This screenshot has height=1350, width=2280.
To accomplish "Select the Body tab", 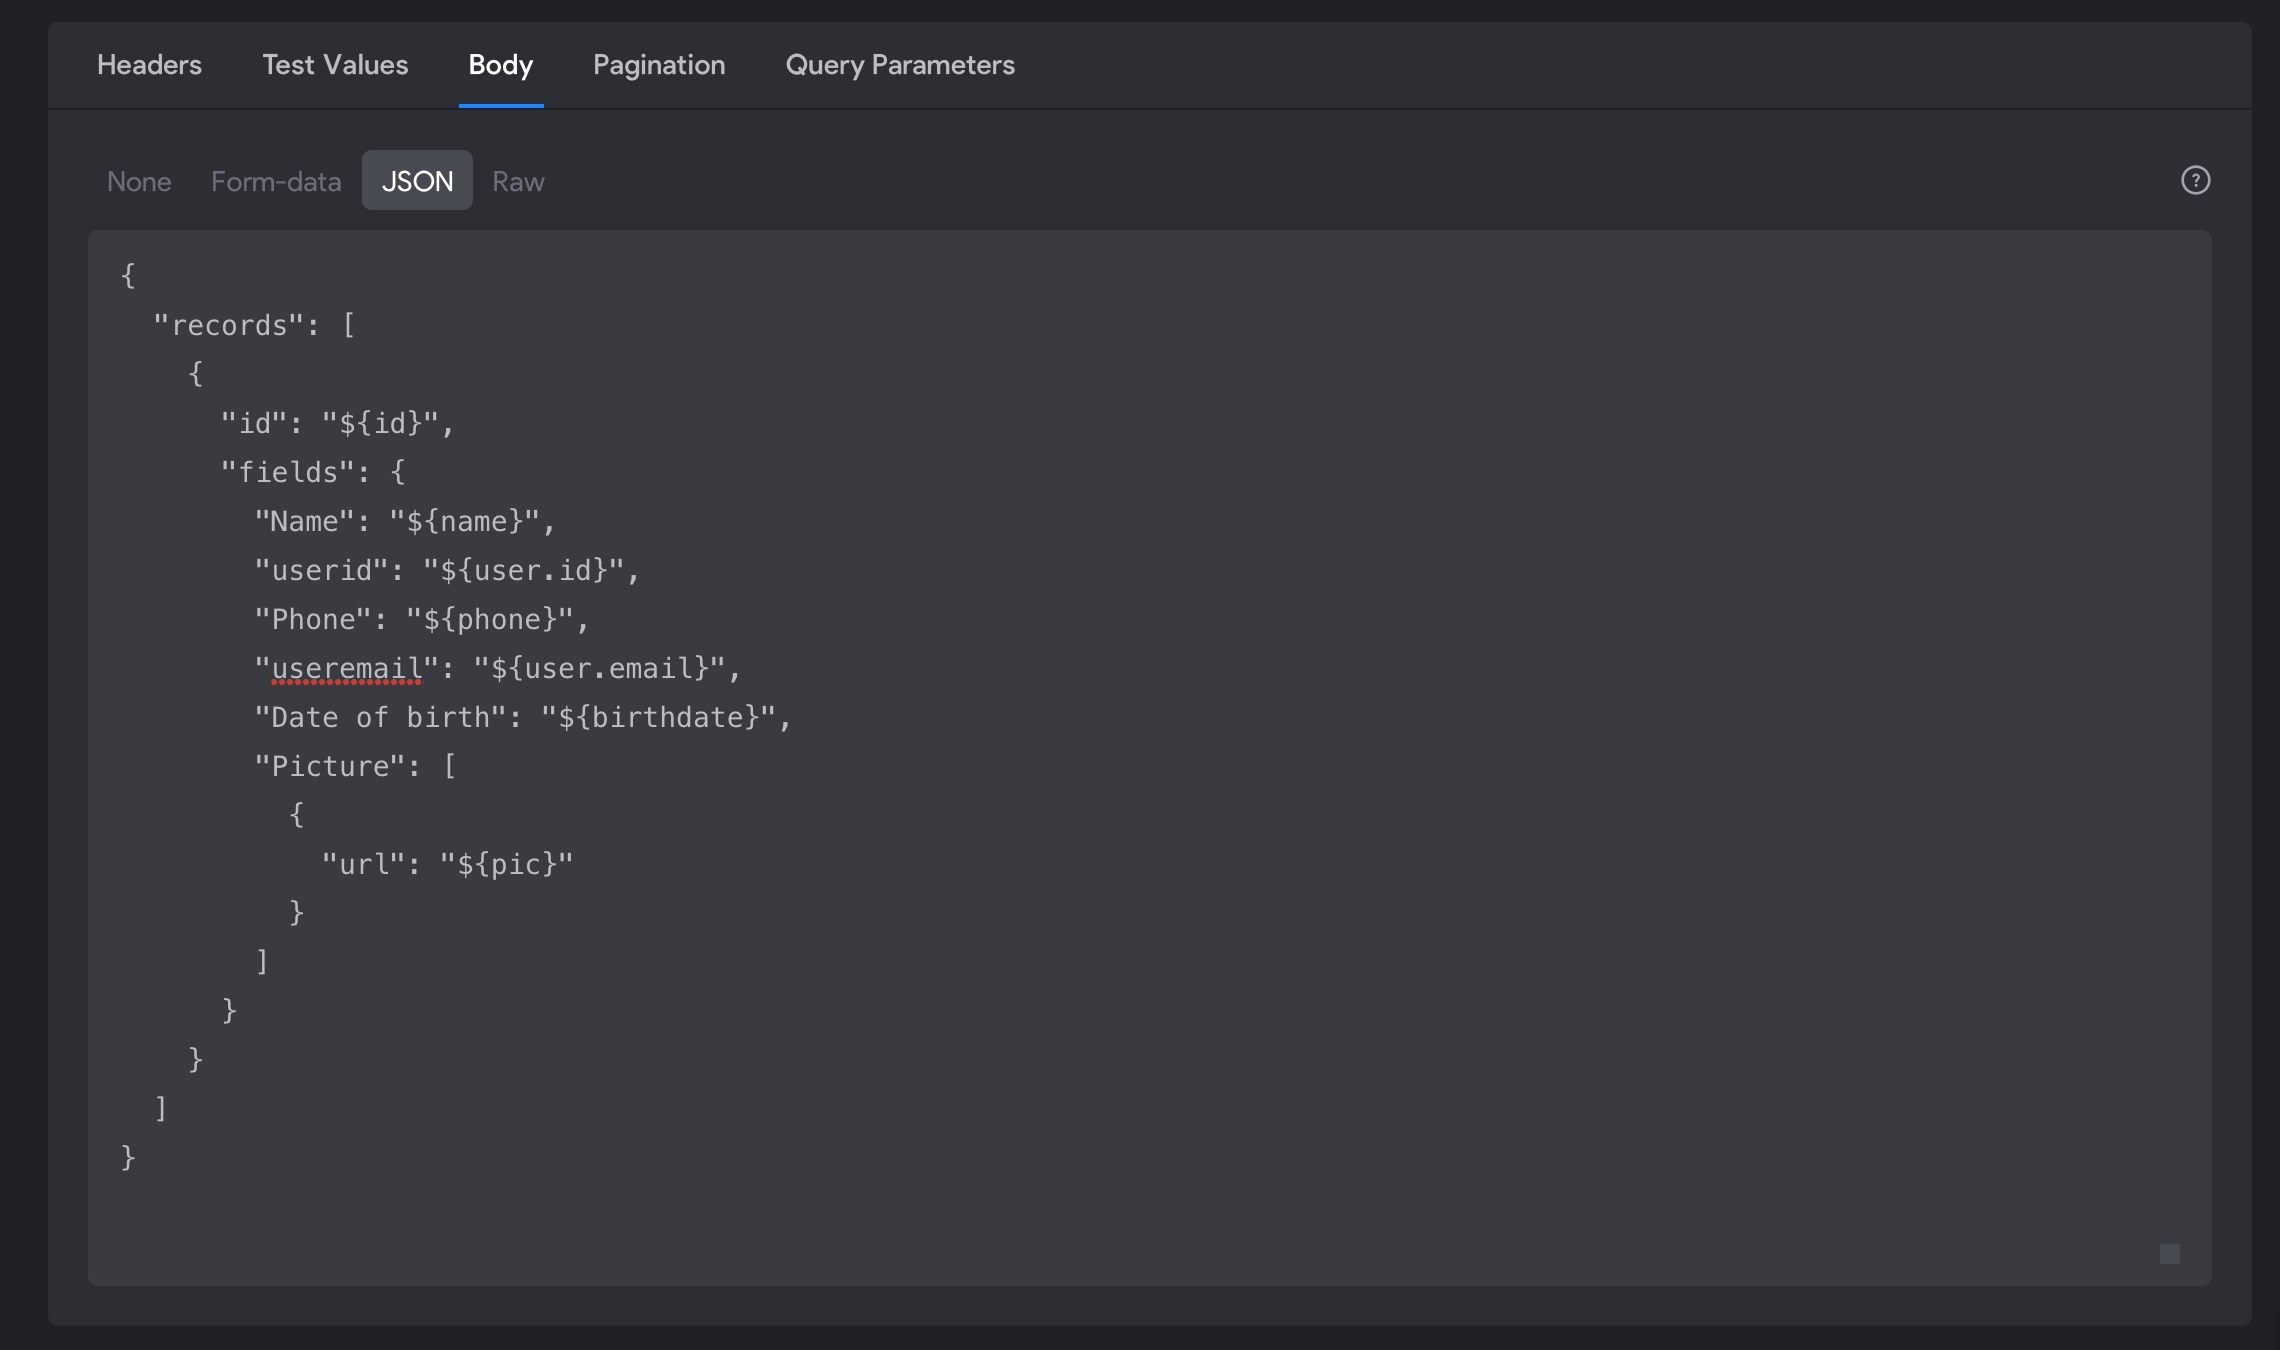I will [x=501, y=65].
